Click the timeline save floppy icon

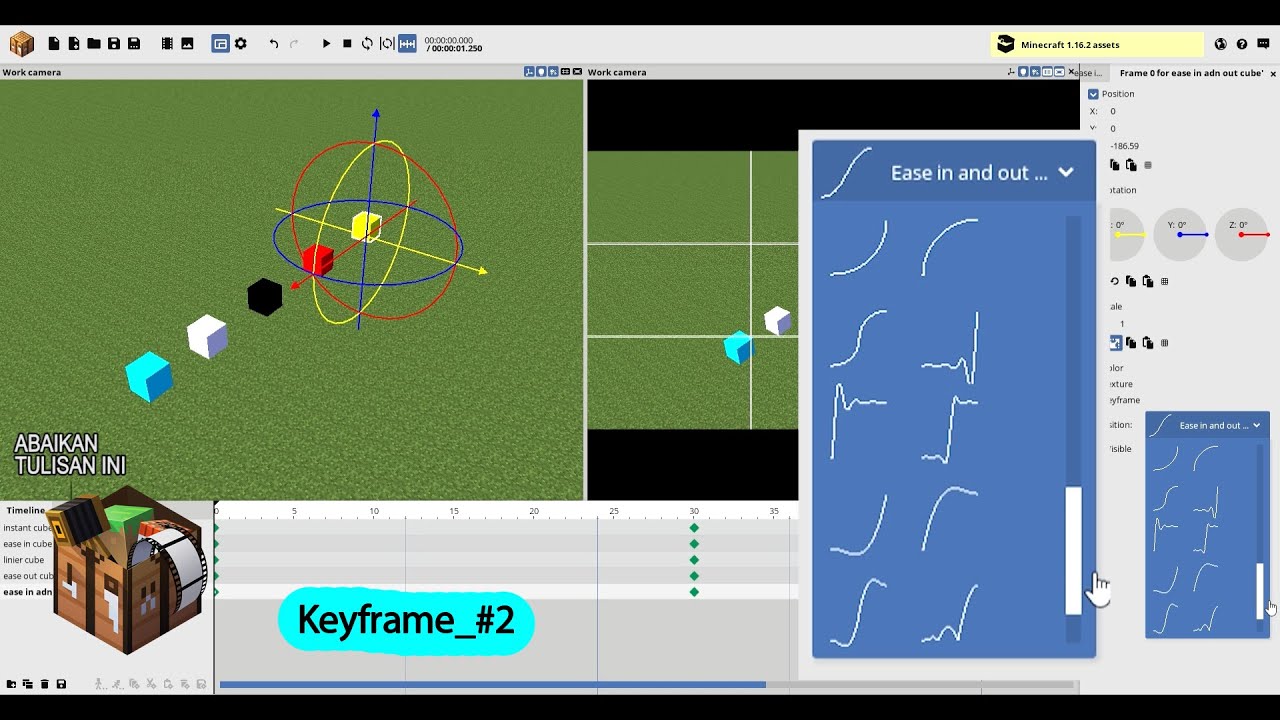(61, 684)
